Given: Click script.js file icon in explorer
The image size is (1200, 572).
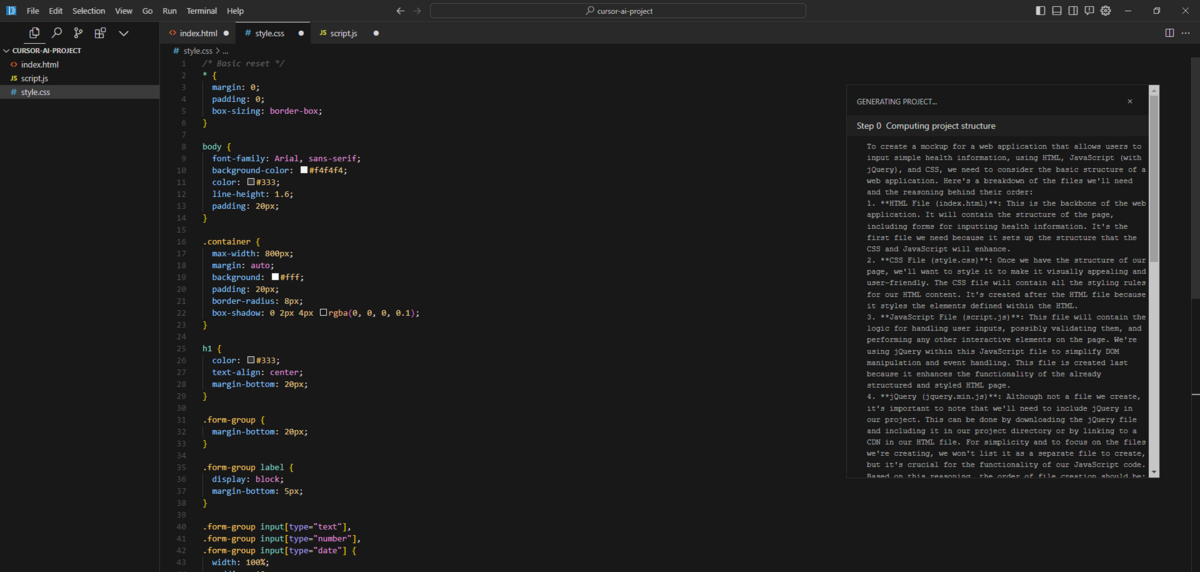Looking at the screenshot, I should point(13,78).
